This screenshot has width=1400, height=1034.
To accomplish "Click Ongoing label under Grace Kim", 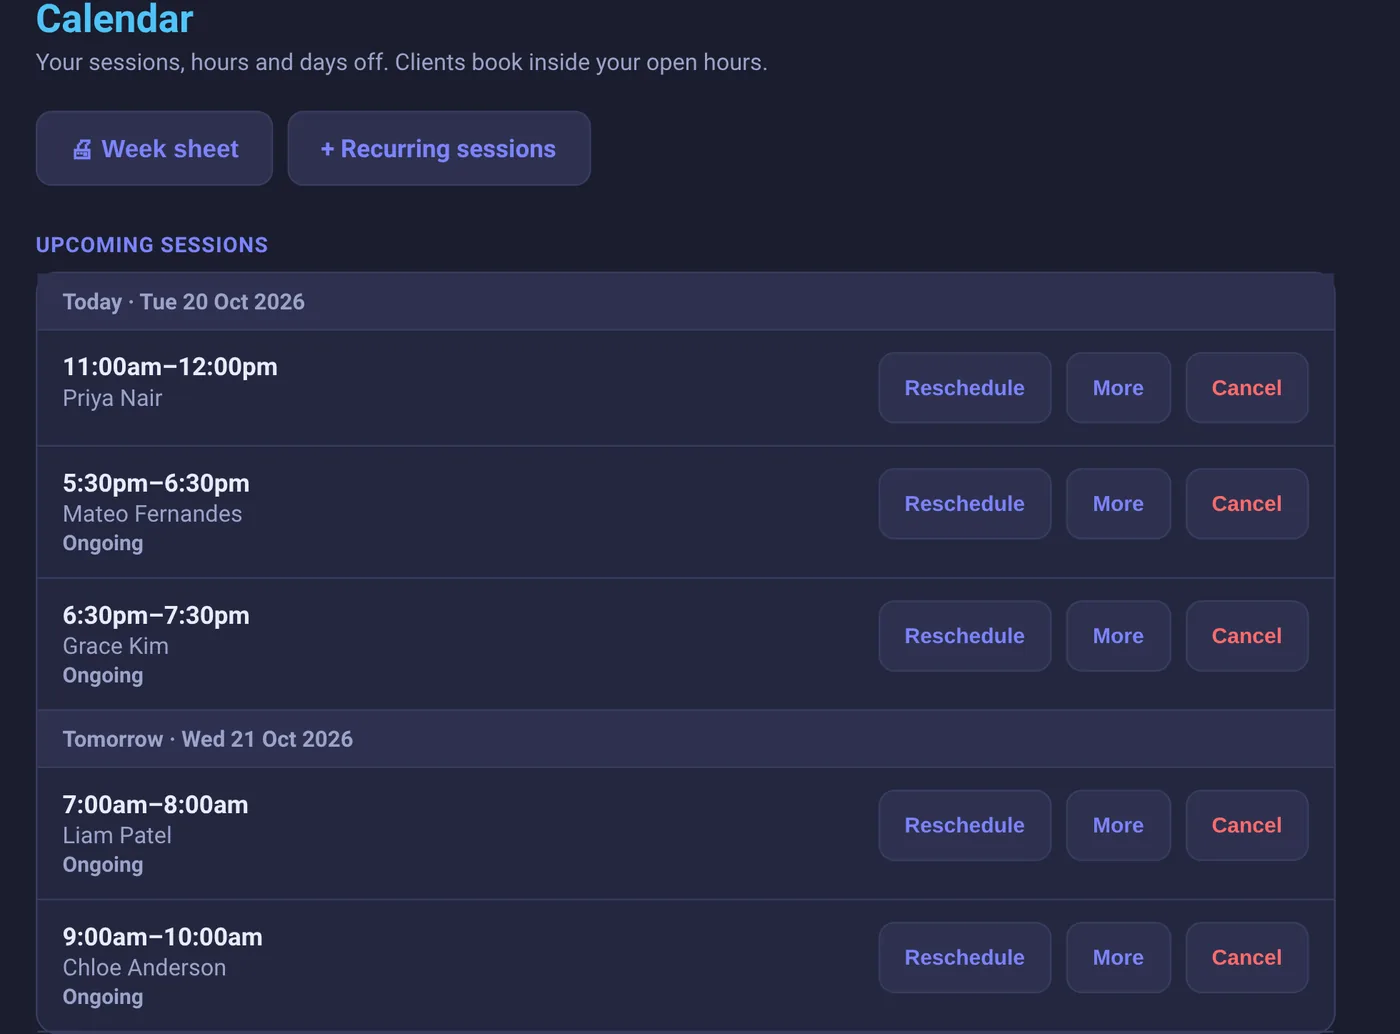I will click(x=102, y=675).
